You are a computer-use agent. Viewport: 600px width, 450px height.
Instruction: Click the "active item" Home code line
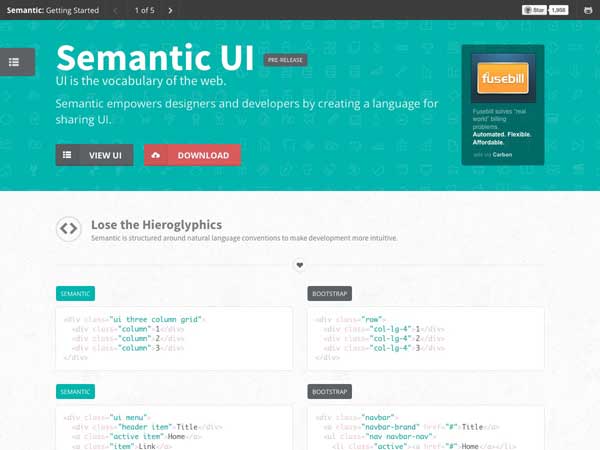[137, 436]
